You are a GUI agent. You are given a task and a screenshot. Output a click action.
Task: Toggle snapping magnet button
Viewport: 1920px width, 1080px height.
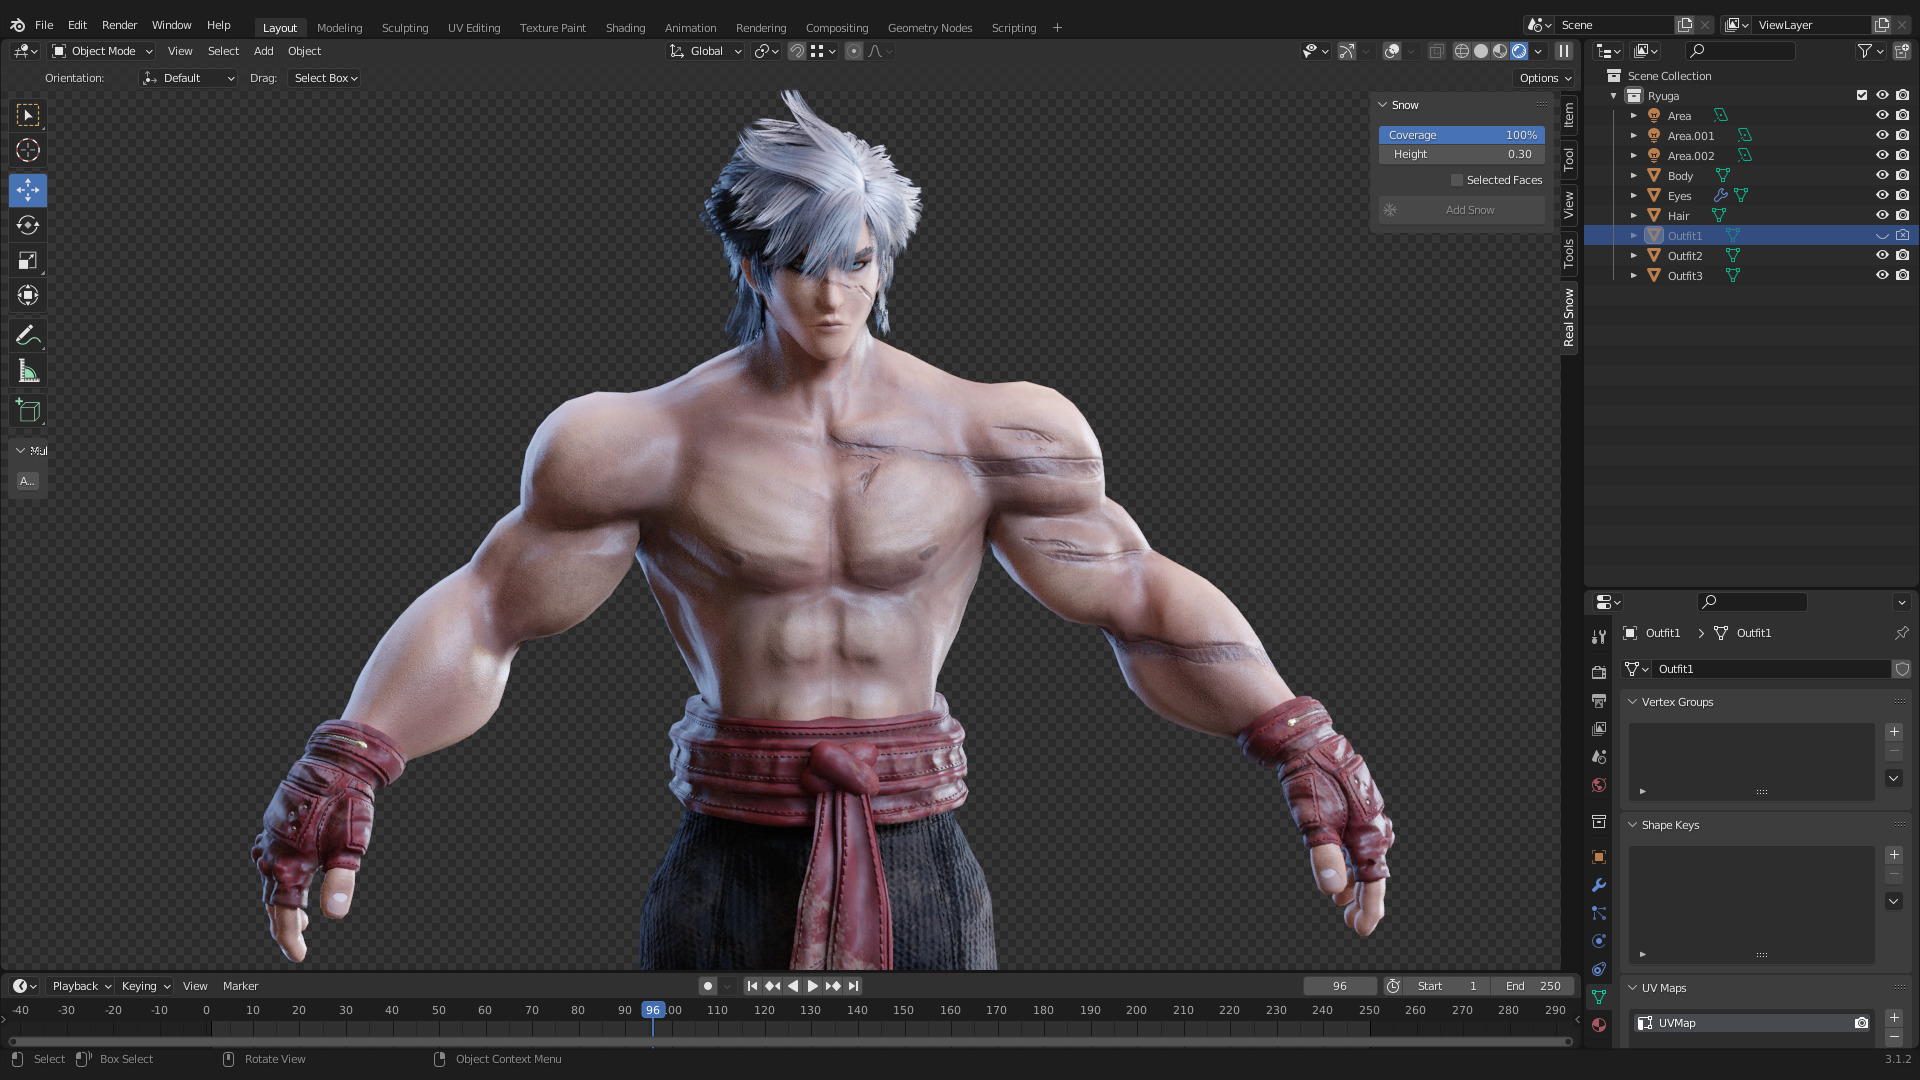(797, 51)
